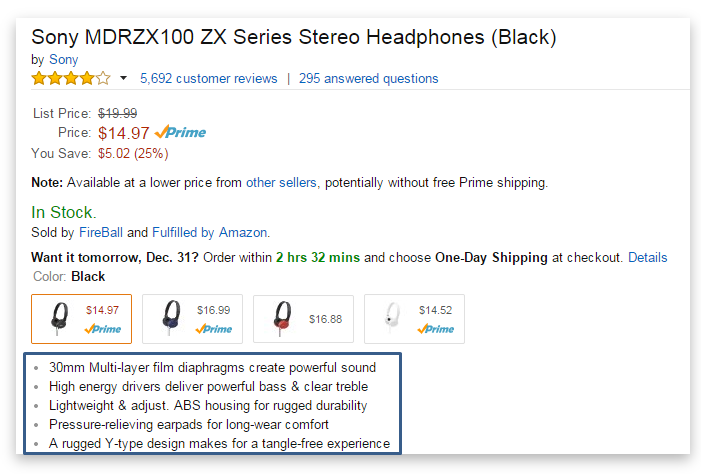Click the black headphones thumbnail image

59,318
